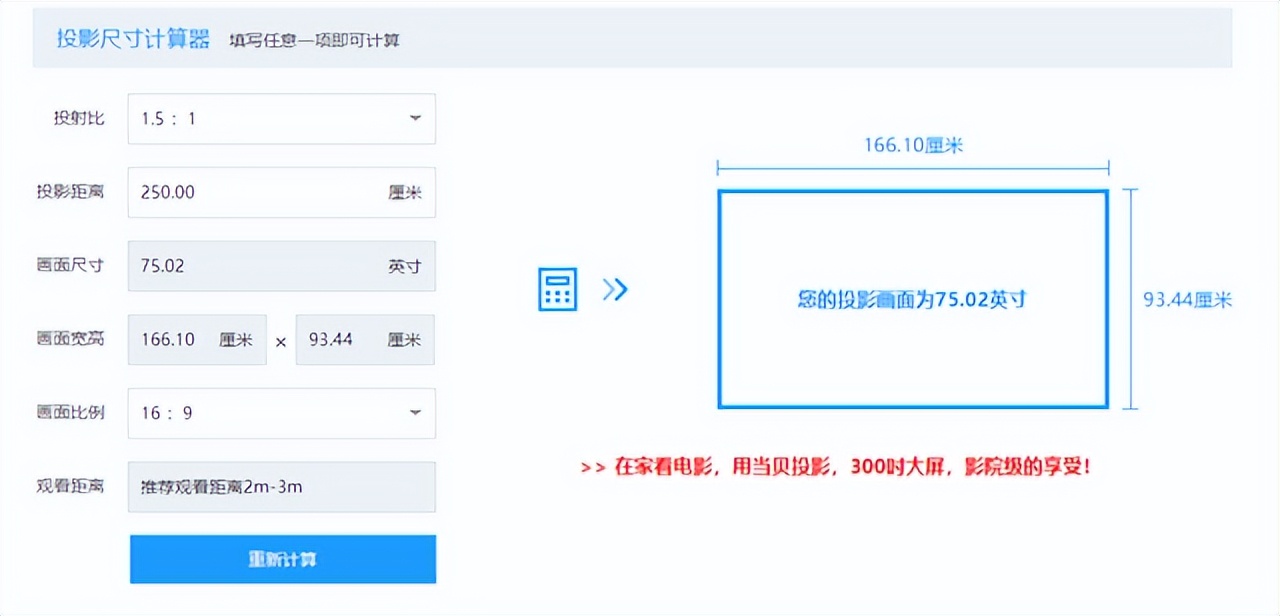Screen dimensions: 1280x616
Task: Click the 英寸 unit in 画面尺寸 field
Action: point(404,267)
